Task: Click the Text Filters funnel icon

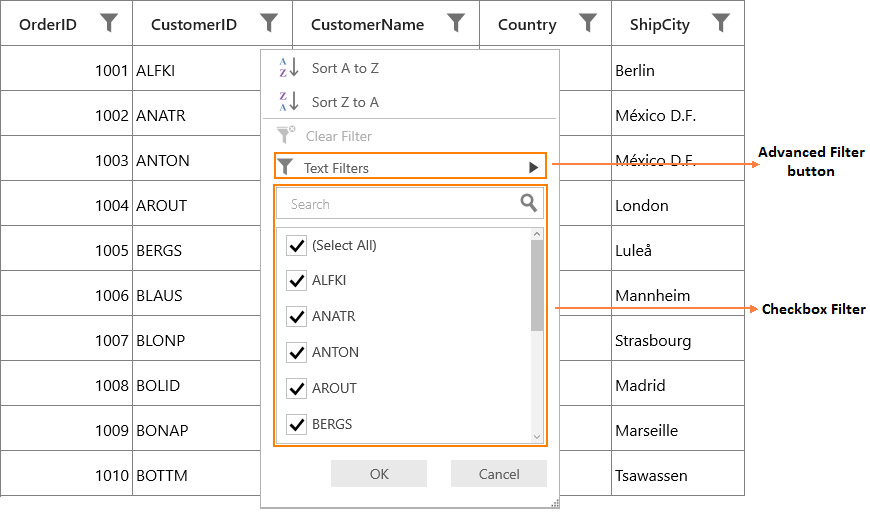Action: 285,166
